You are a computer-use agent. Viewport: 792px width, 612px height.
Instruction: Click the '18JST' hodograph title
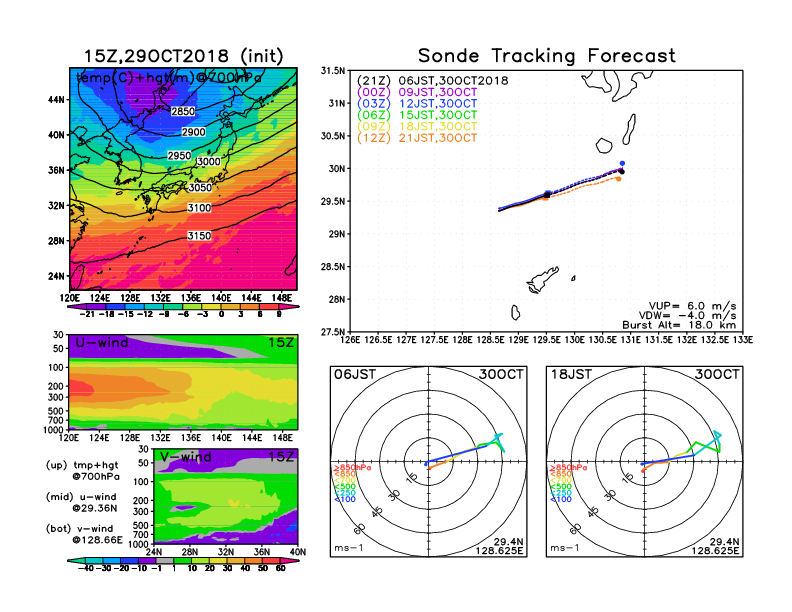click(x=571, y=375)
